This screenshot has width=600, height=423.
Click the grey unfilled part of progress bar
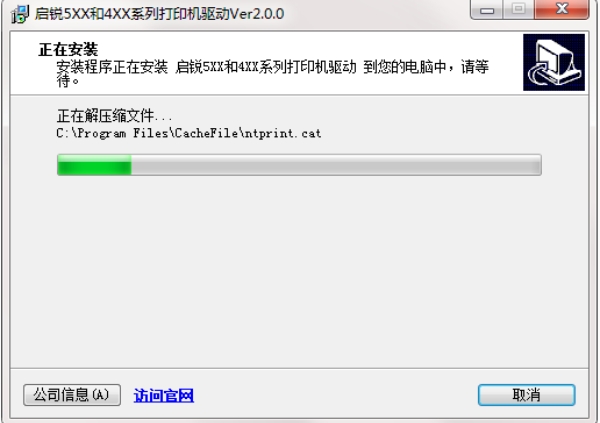point(336,165)
